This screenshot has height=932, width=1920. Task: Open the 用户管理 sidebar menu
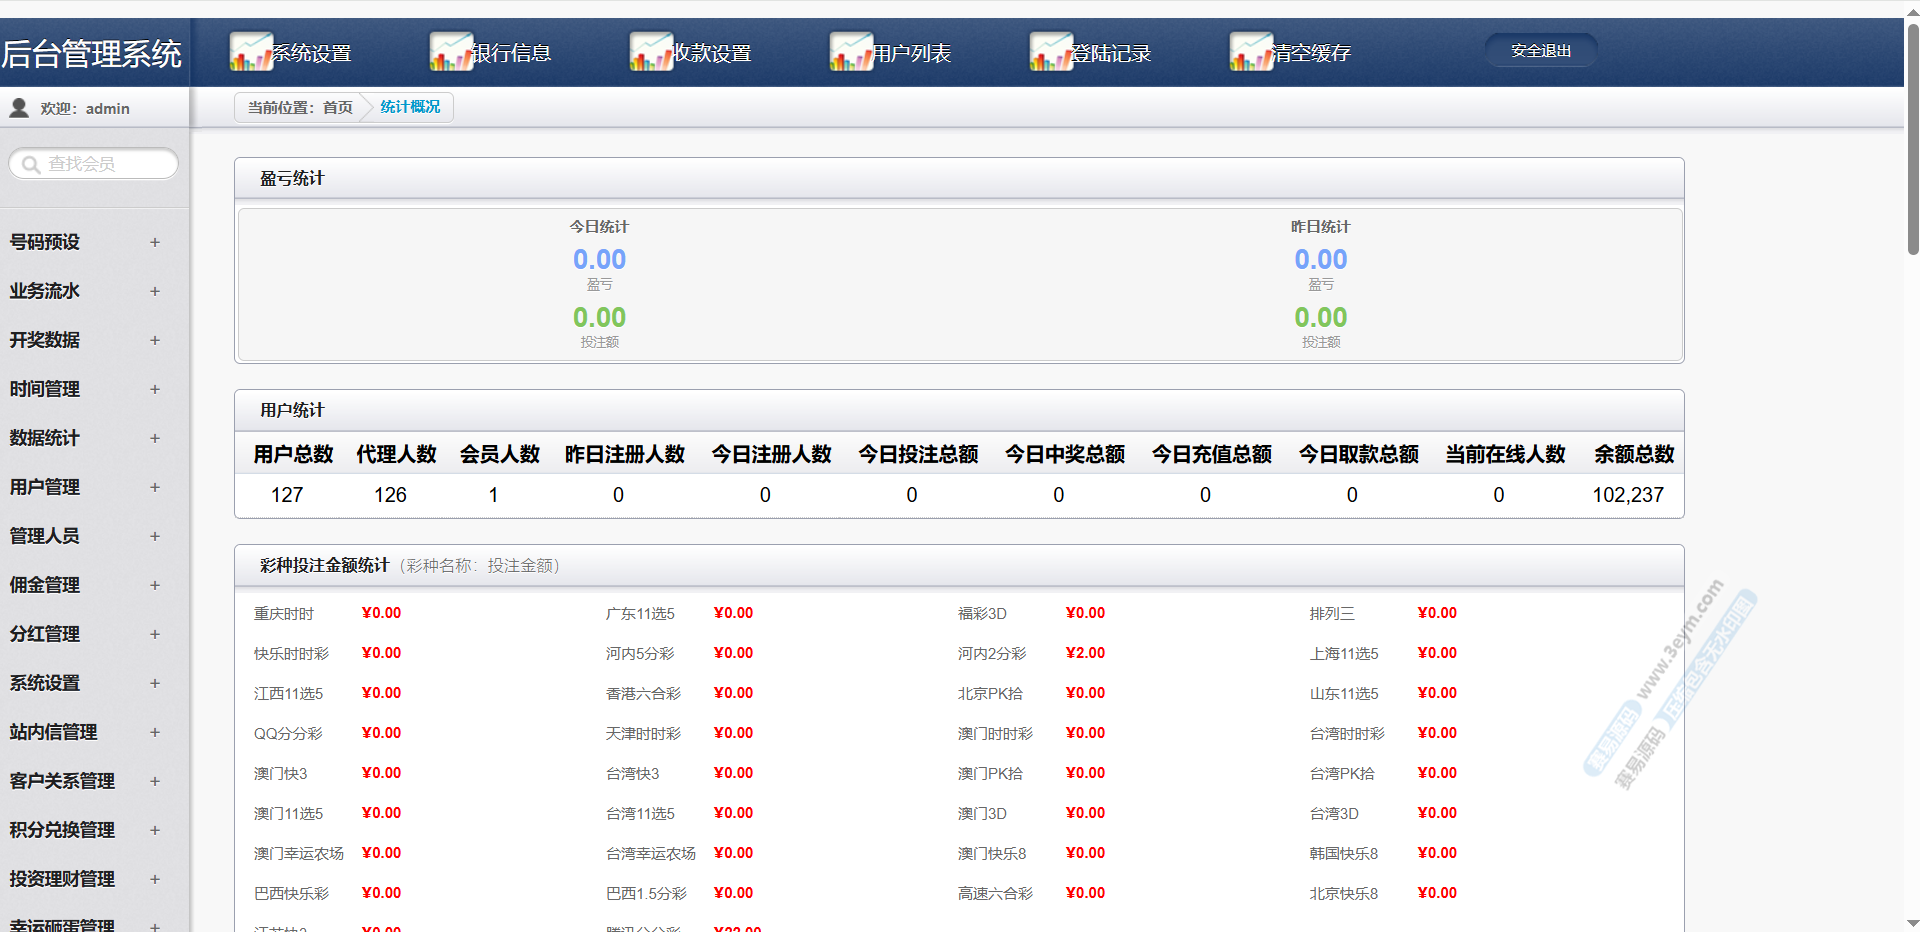pyautogui.click(x=45, y=487)
